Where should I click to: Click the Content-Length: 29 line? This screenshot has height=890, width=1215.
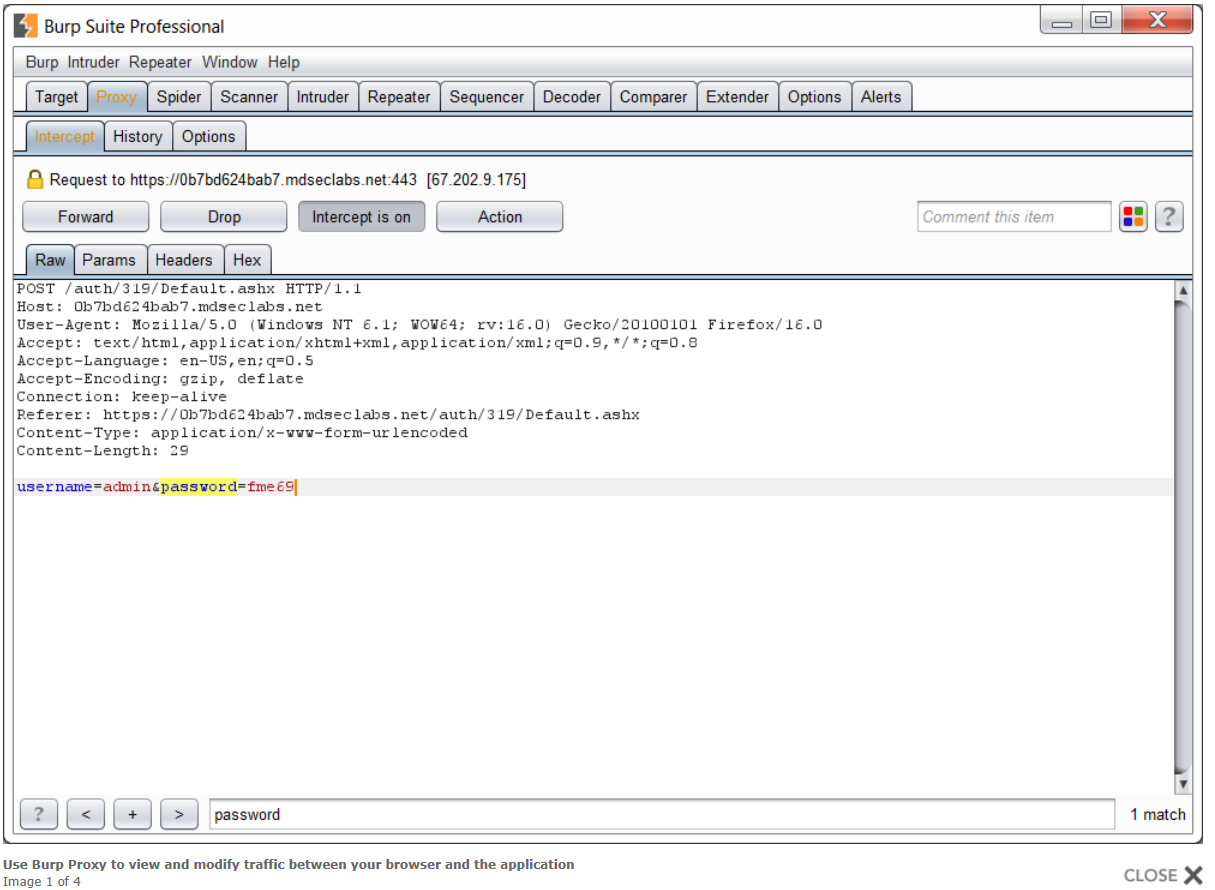[103, 451]
